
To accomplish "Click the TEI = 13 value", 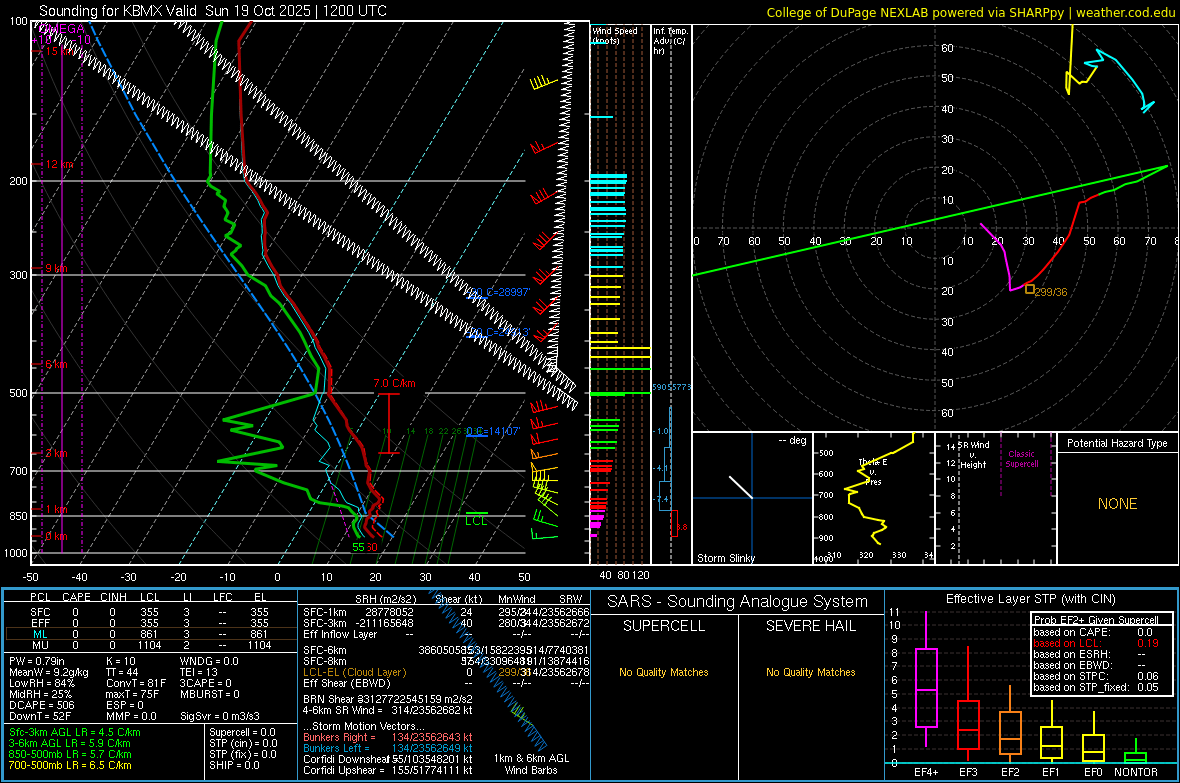I will click(199, 672).
